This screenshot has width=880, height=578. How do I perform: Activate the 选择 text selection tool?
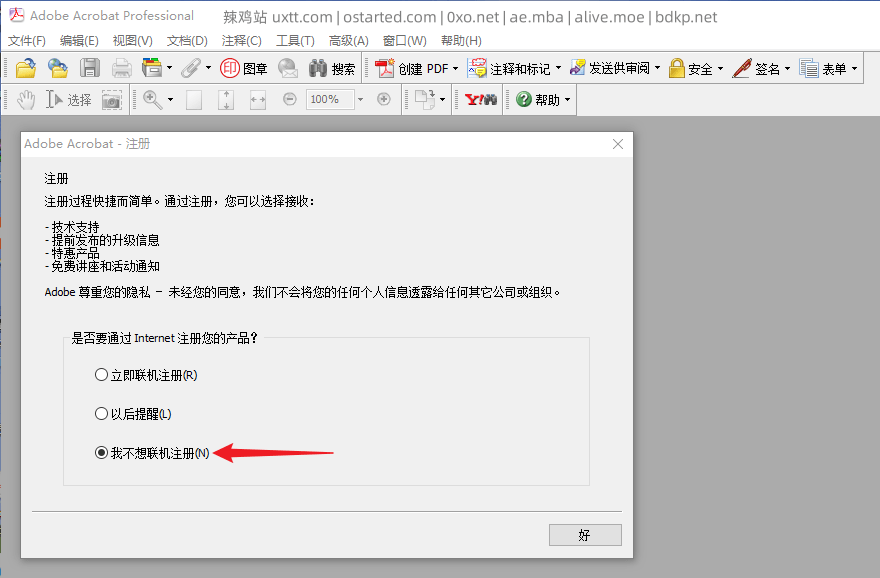click(68, 100)
